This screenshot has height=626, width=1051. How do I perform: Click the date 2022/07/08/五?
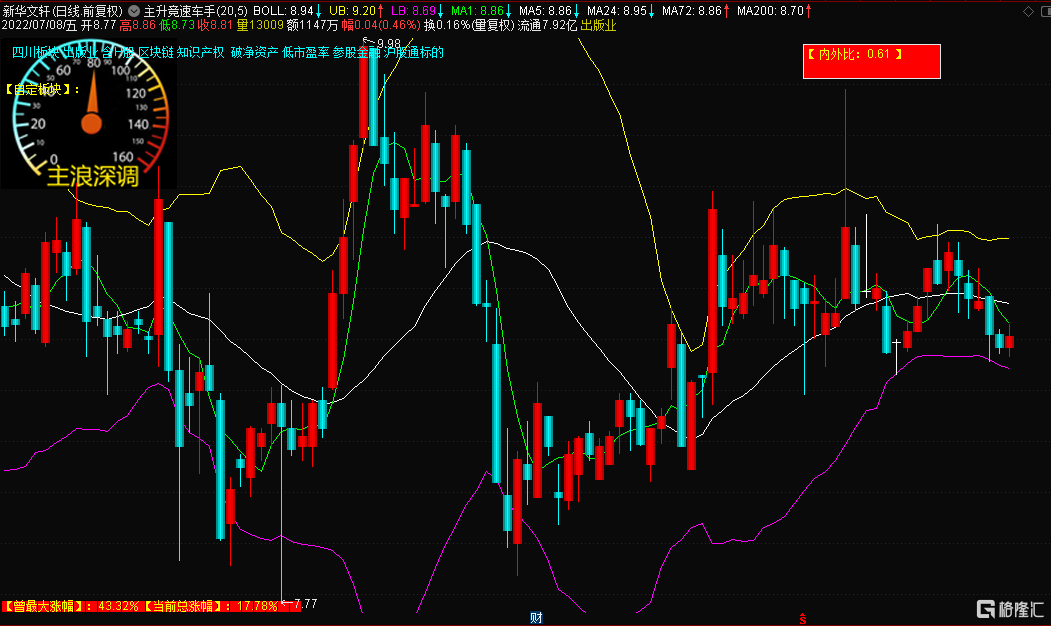point(40,25)
